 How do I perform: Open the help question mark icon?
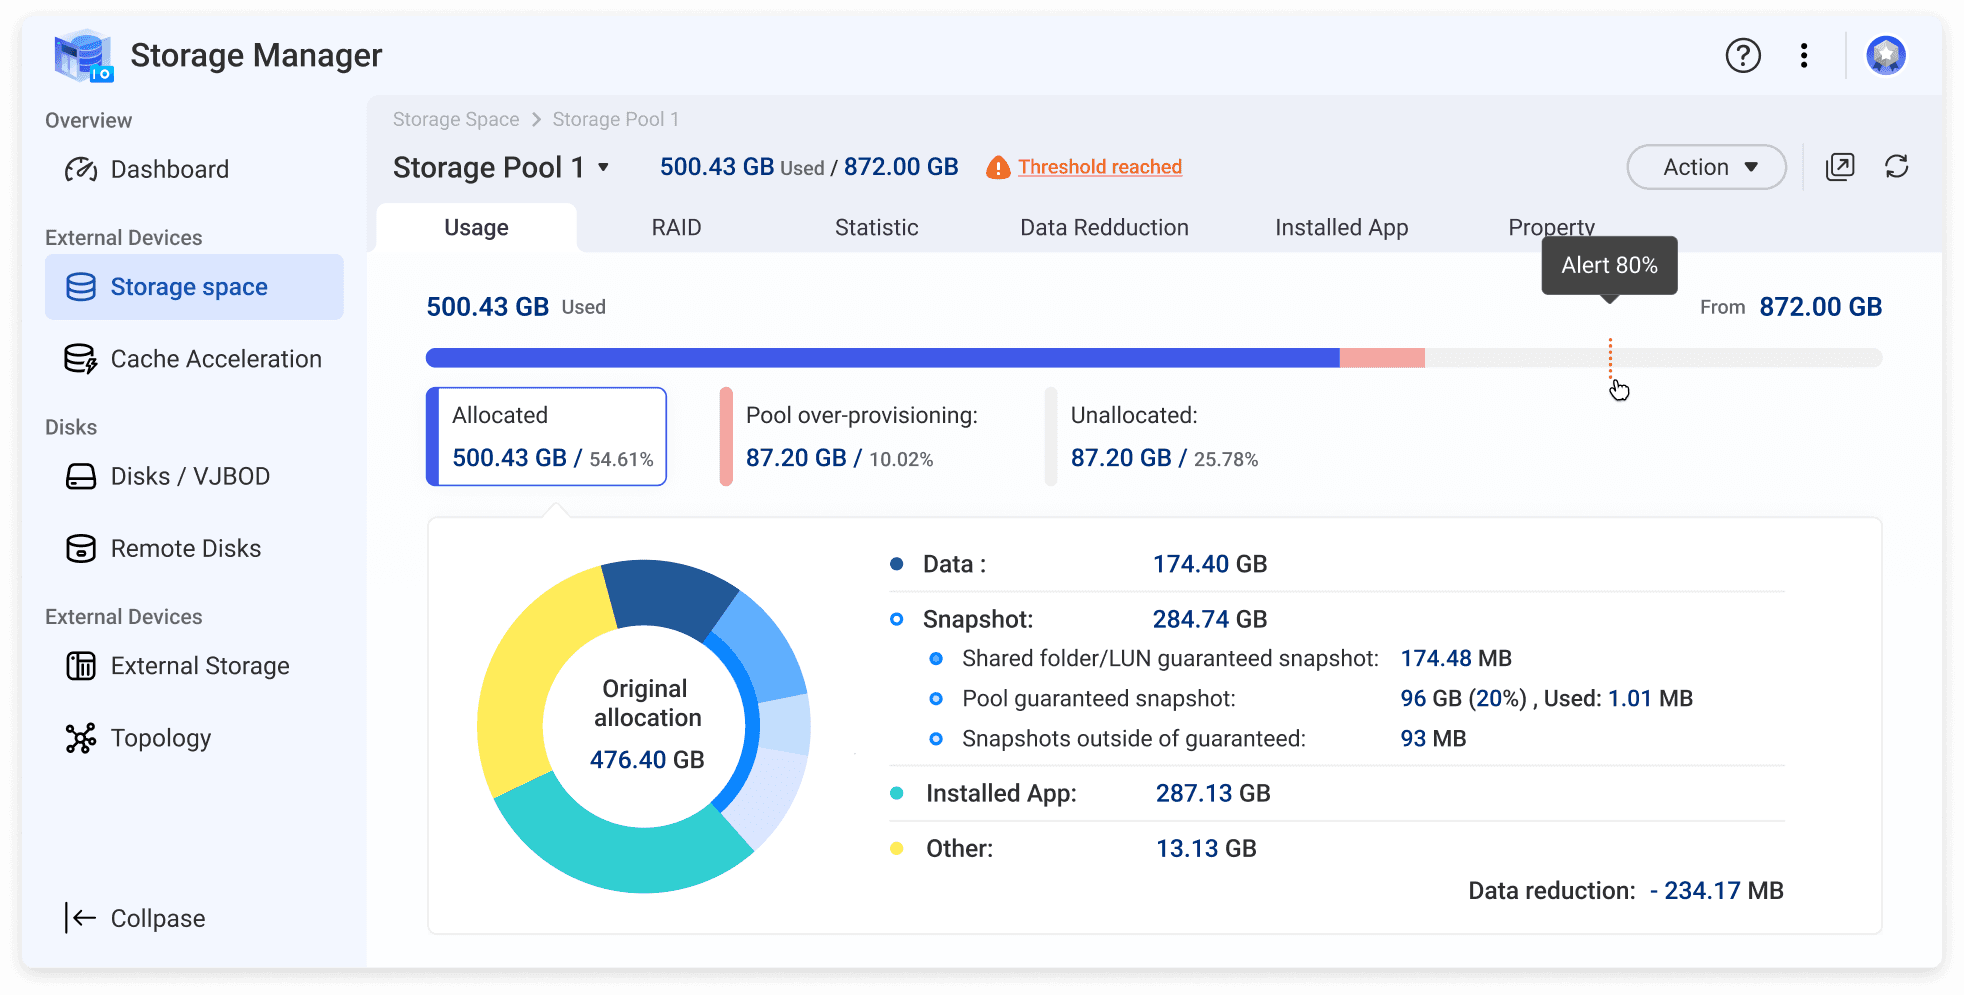1743,55
